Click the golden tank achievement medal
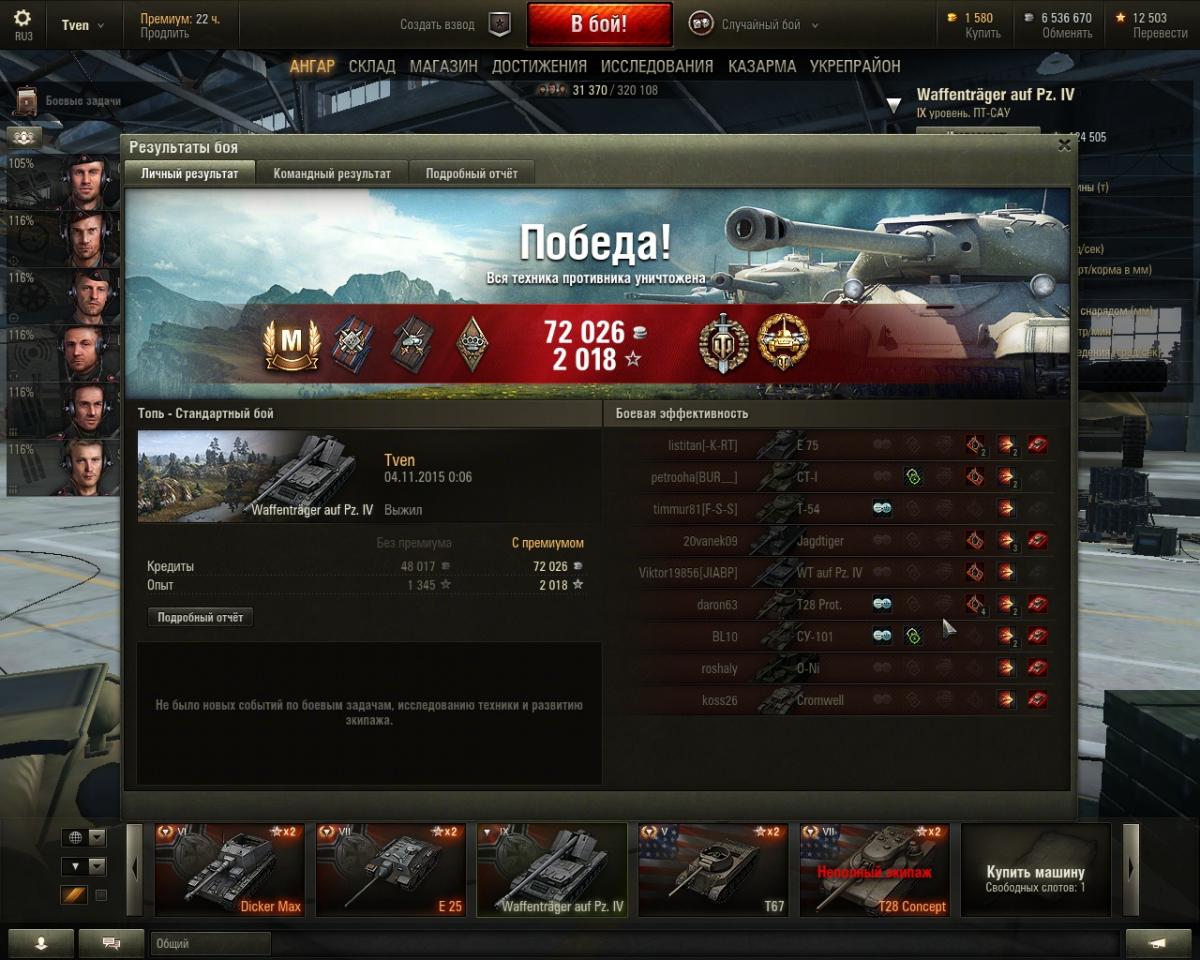Image resolution: width=1200 pixels, height=960 pixels. pyautogui.click(x=784, y=342)
